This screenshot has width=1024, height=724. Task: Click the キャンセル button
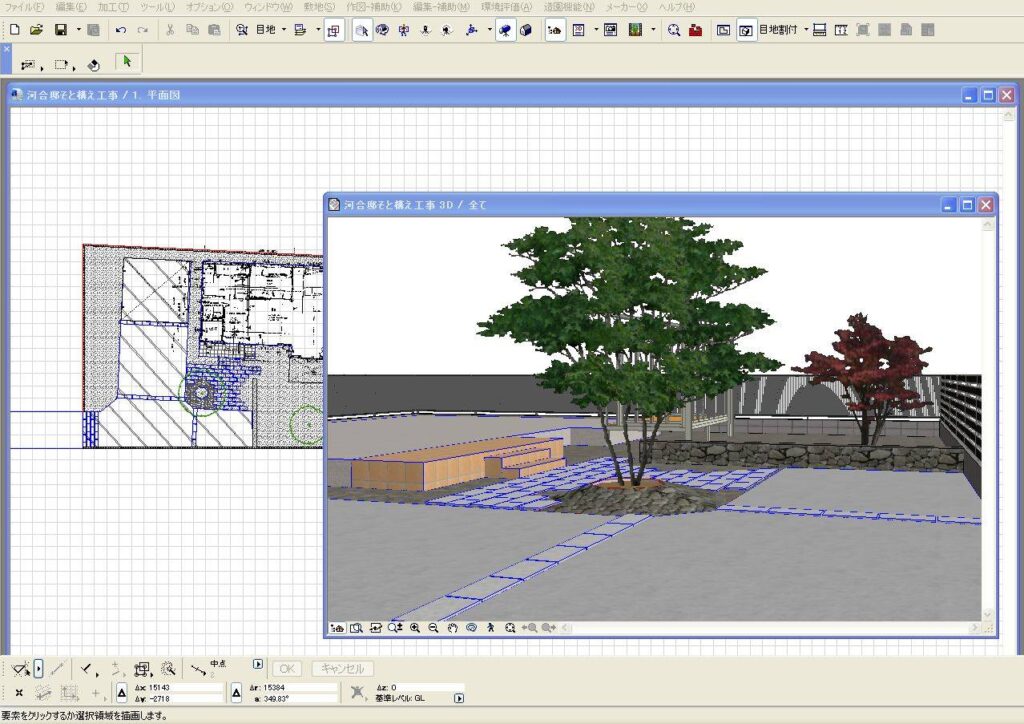tap(343, 668)
